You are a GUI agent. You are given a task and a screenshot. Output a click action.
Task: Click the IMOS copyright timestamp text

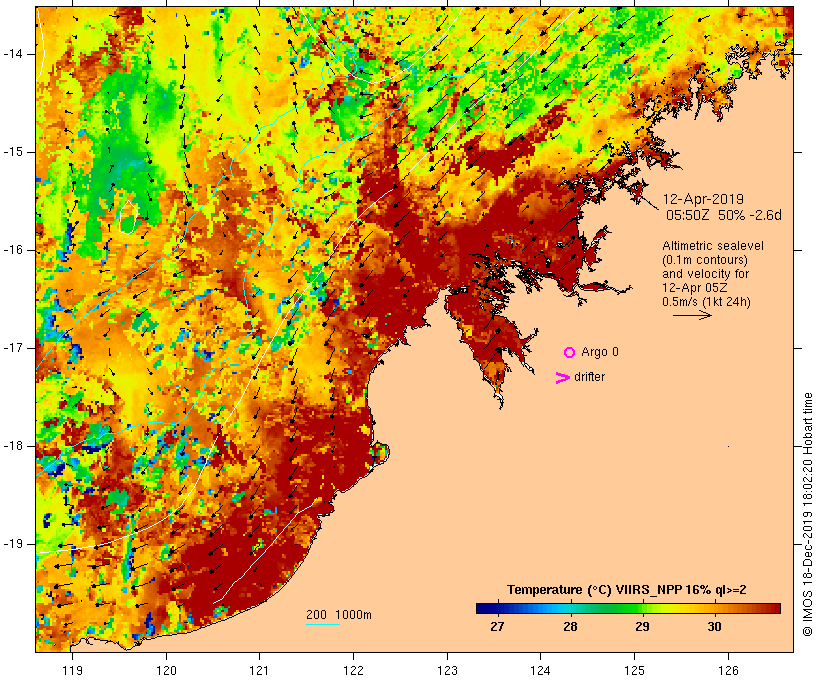coord(807,514)
